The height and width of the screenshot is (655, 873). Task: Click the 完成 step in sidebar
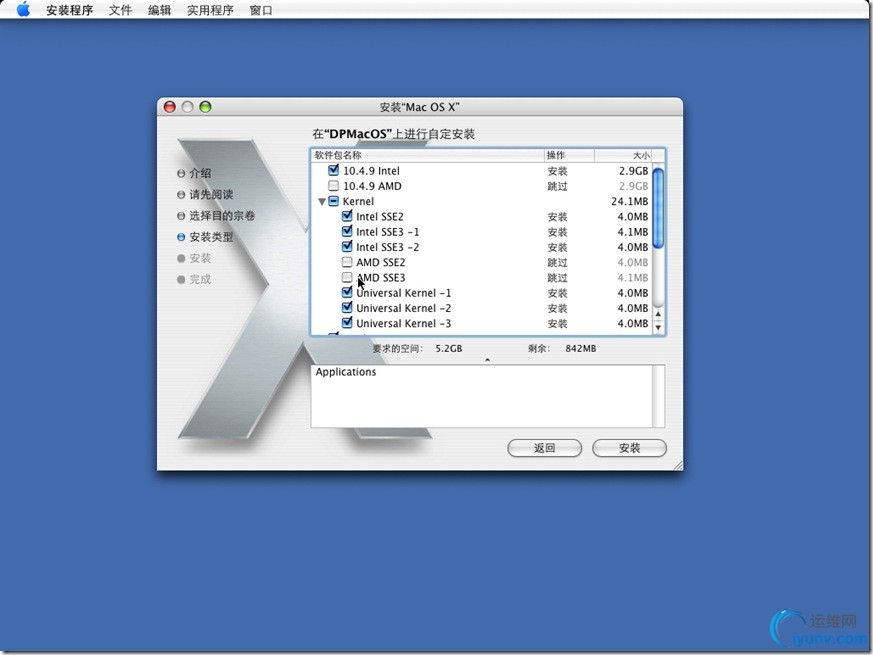[194, 279]
